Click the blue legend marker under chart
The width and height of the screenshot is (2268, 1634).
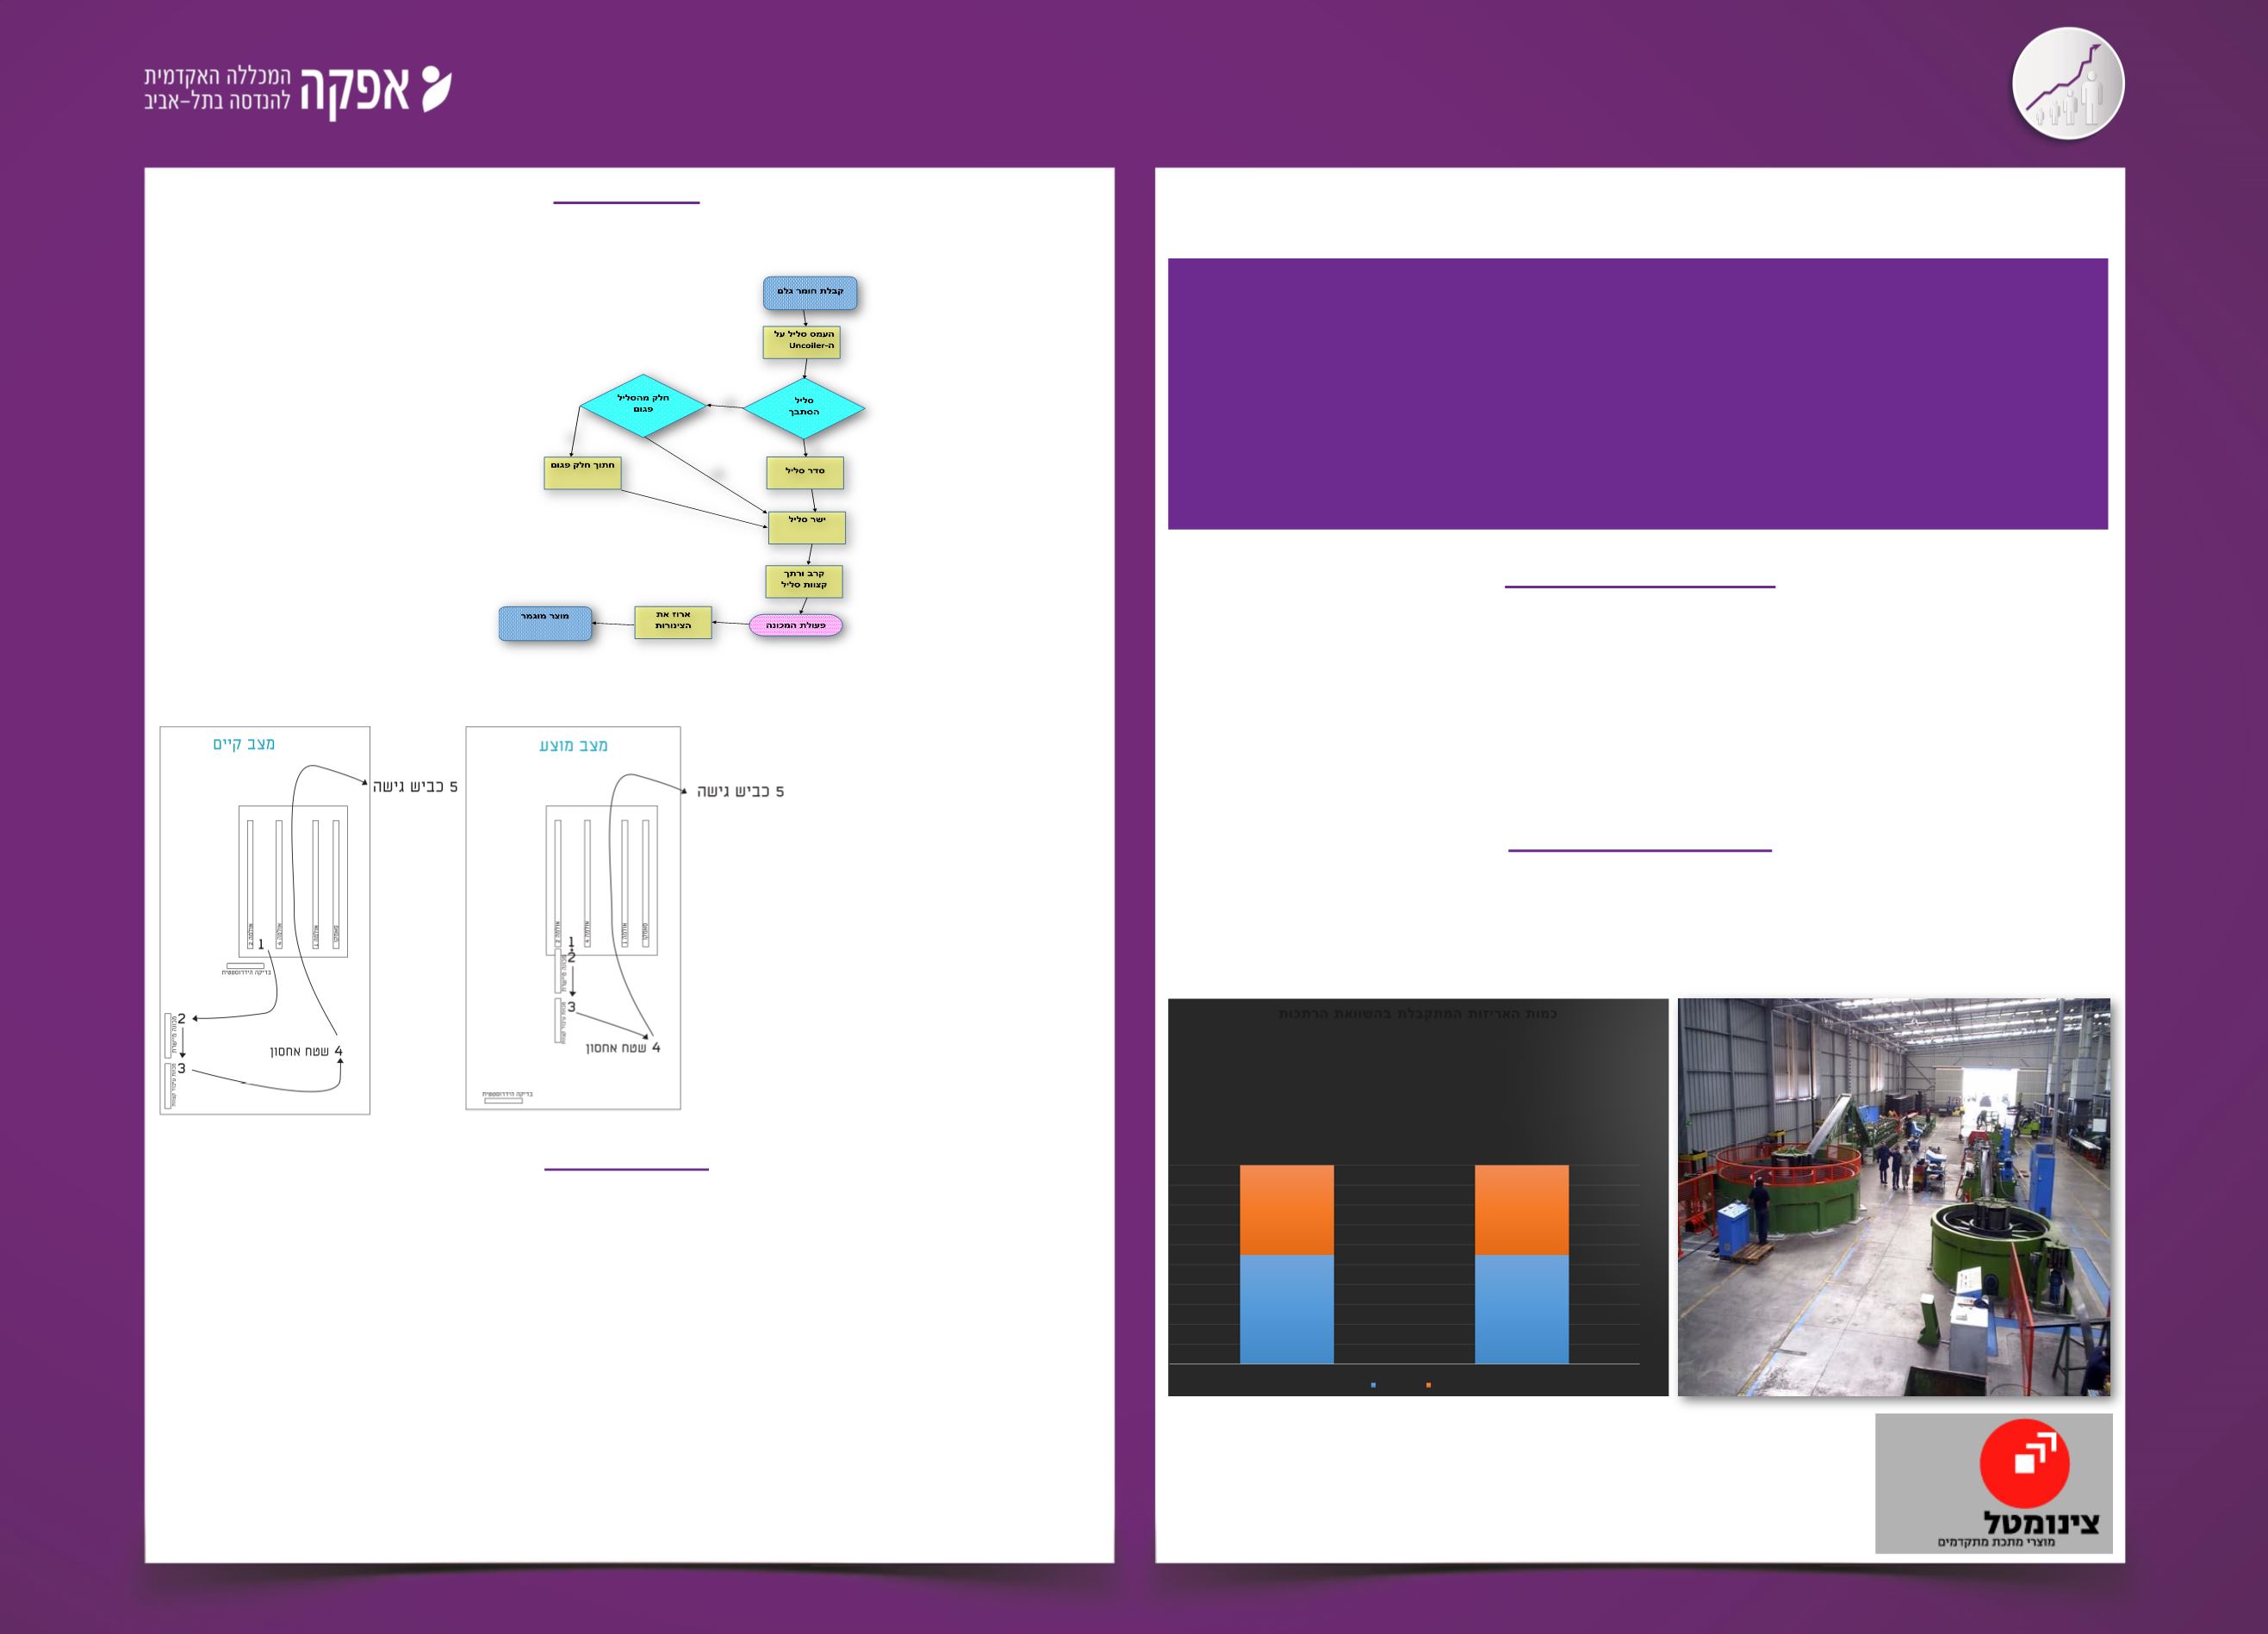(x=1373, y=1385)
